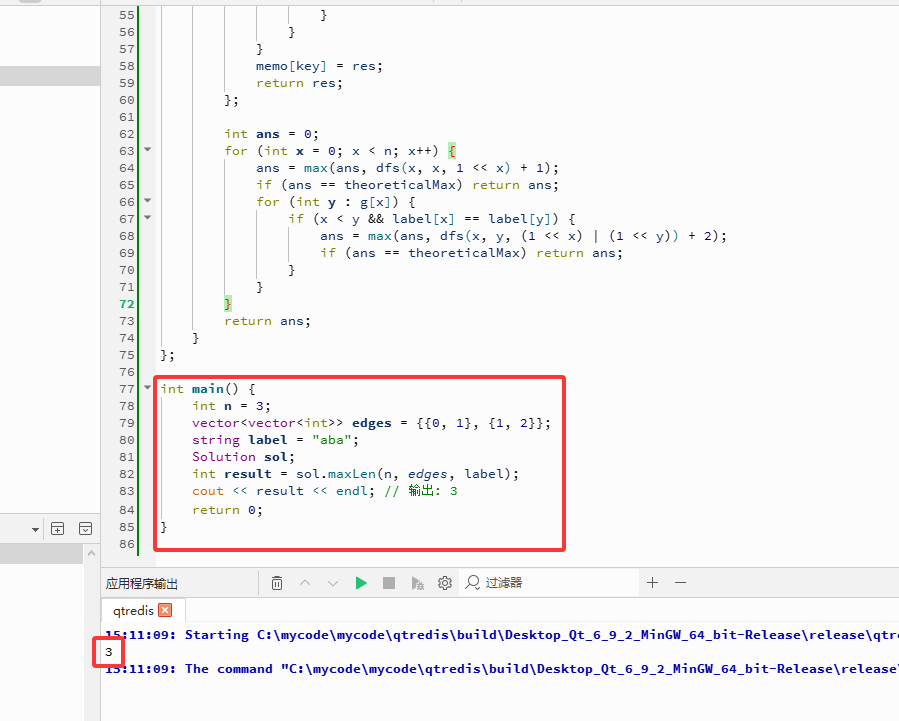This screenshot has height=721, width=899.
Task: Zoom out output text with minus icon
Action: (681, 583)
